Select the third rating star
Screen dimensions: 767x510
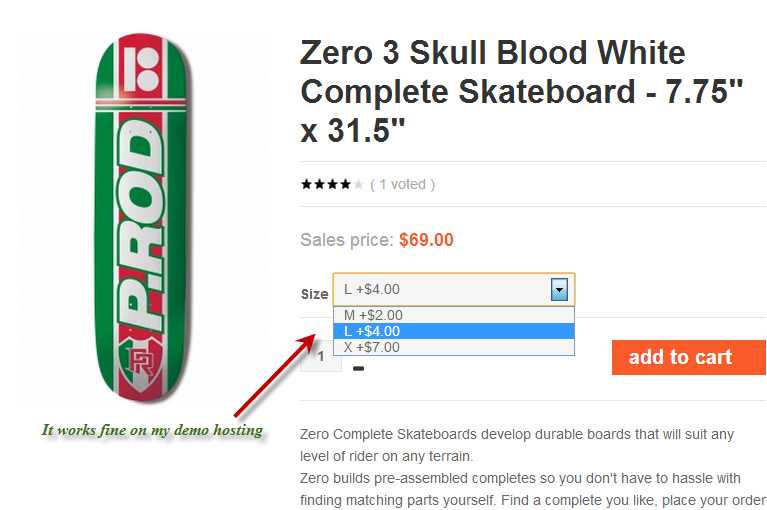tap(332, 184)
